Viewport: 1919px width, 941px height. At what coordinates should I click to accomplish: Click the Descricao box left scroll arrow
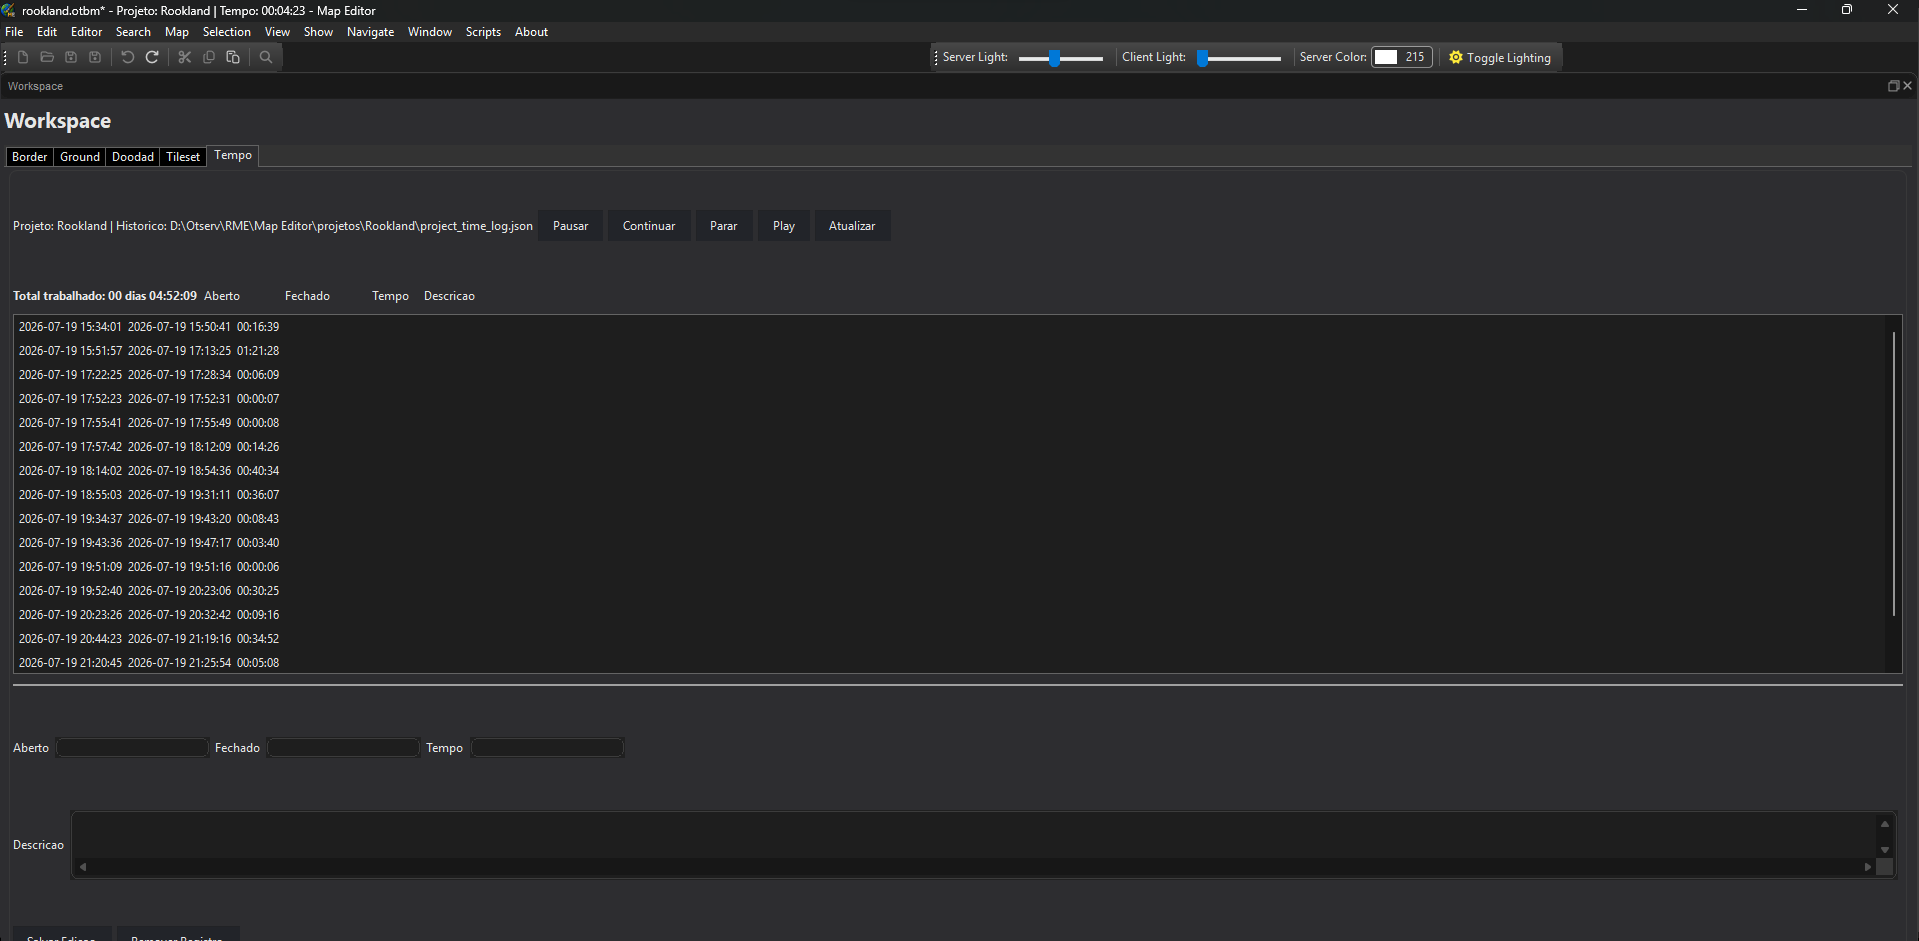(83, 867)
